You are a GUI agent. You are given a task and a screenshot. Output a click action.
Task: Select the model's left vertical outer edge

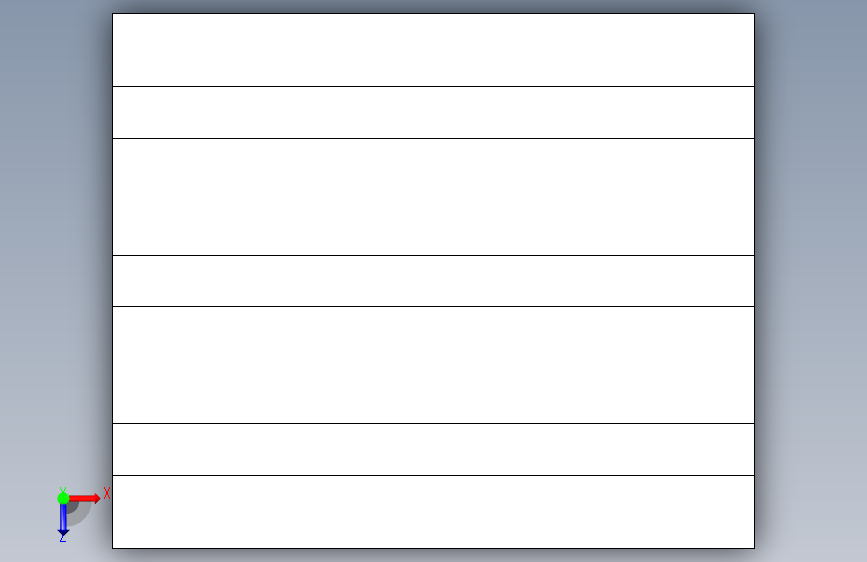click(x=112, y=281)
